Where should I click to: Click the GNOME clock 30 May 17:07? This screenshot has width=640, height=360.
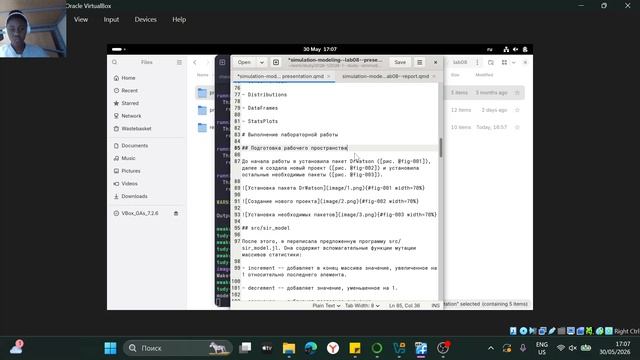tap(320, 49)
